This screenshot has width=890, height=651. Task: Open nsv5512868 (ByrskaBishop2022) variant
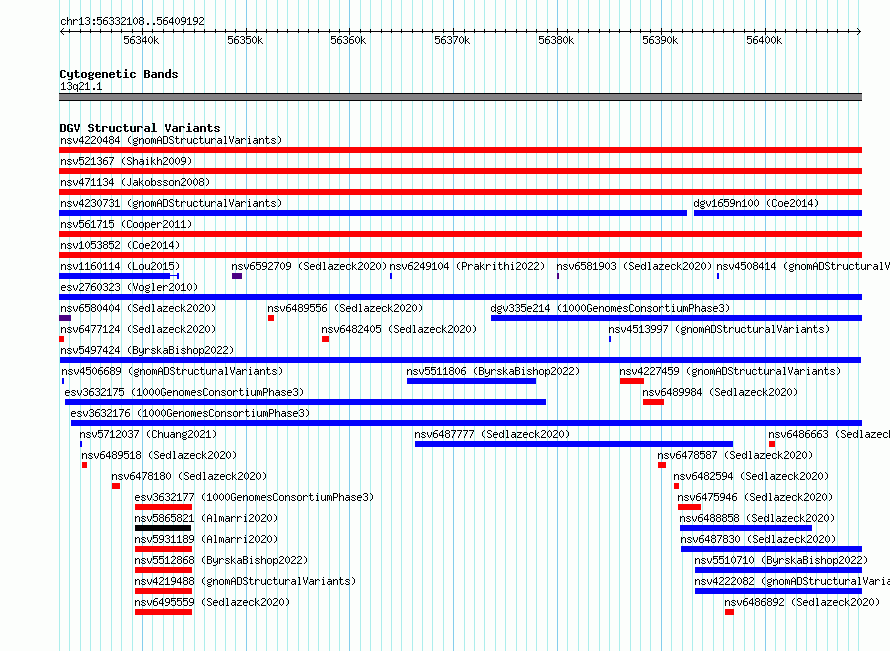[x=221, y=560]
